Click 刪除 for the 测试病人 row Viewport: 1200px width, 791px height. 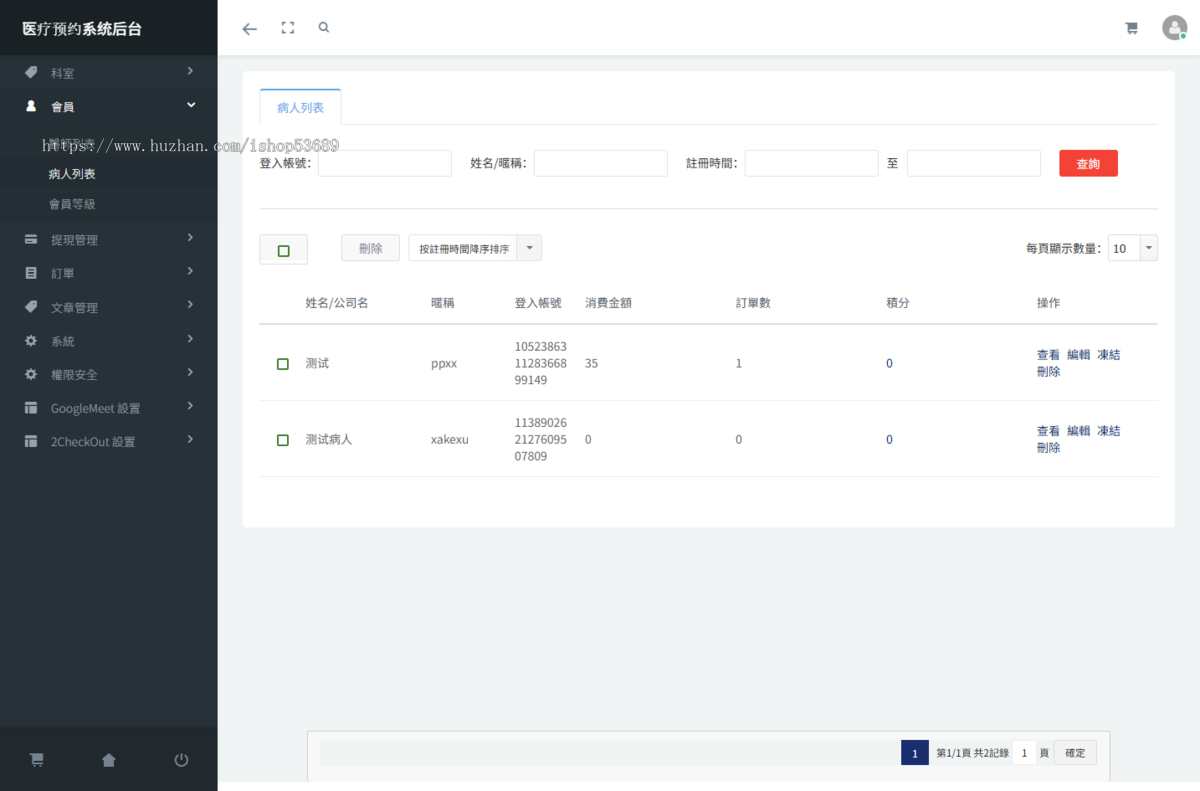(x=1048, y=448)
